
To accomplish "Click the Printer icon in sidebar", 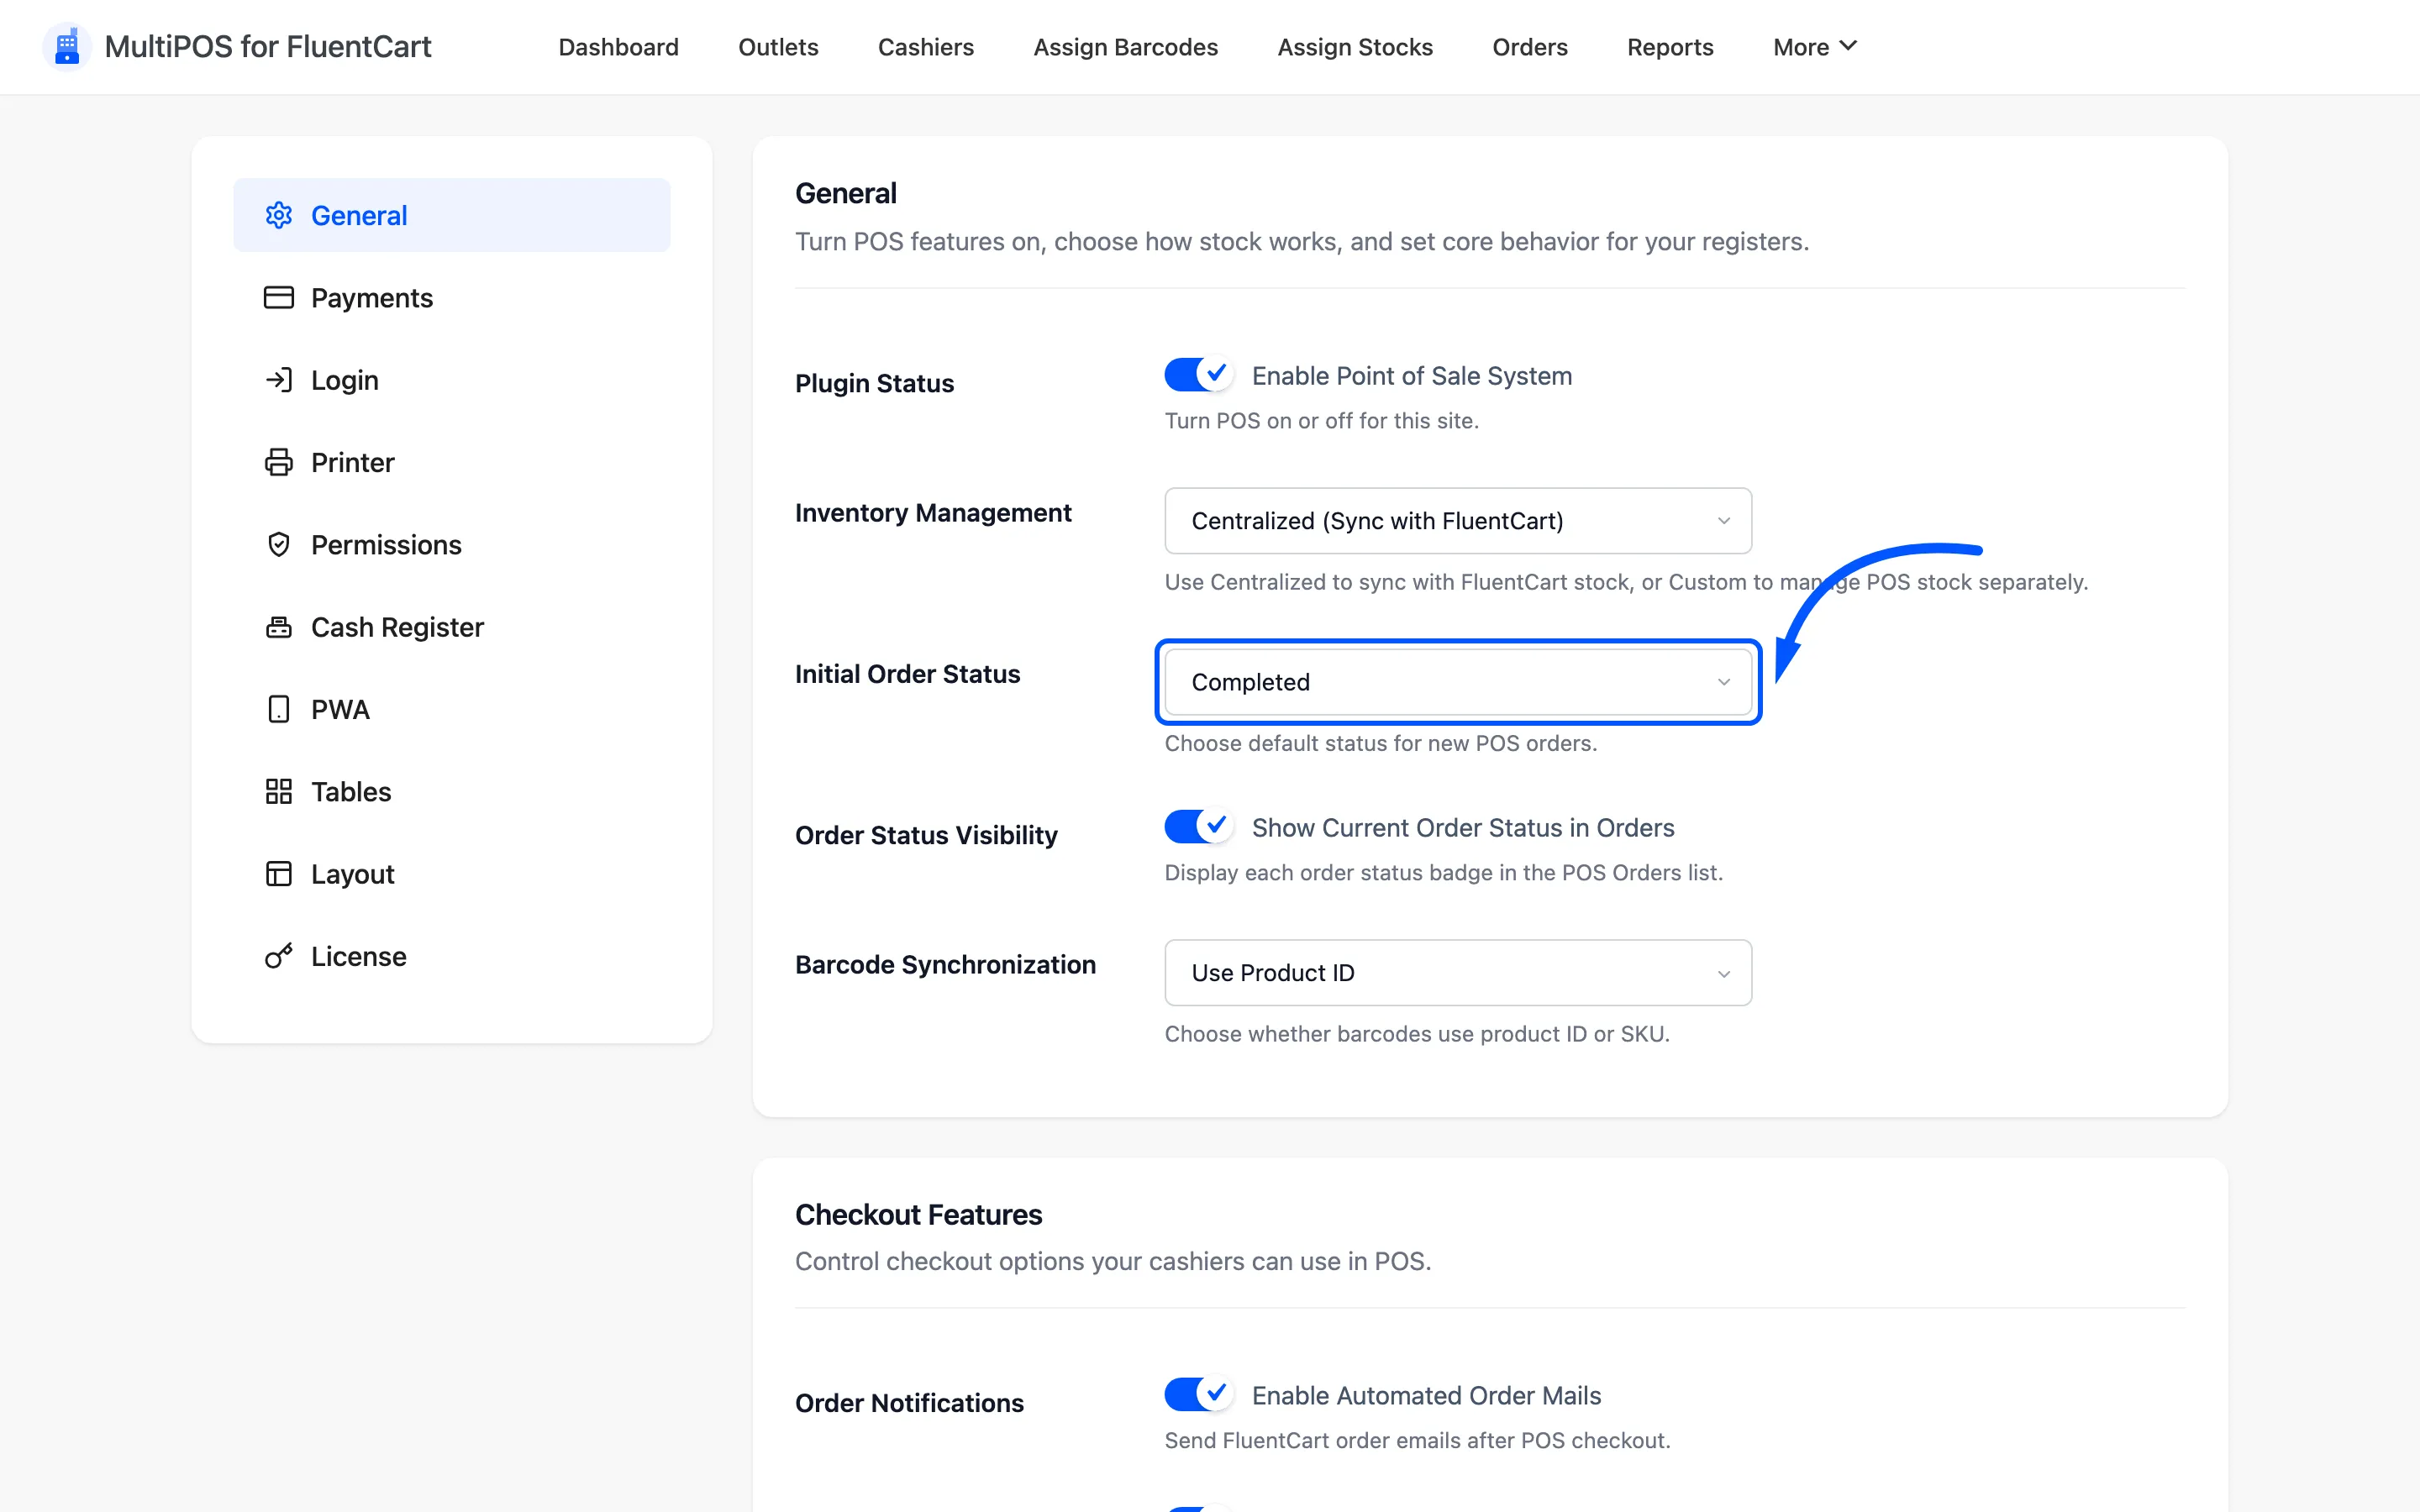I will (x=278, y=462).
